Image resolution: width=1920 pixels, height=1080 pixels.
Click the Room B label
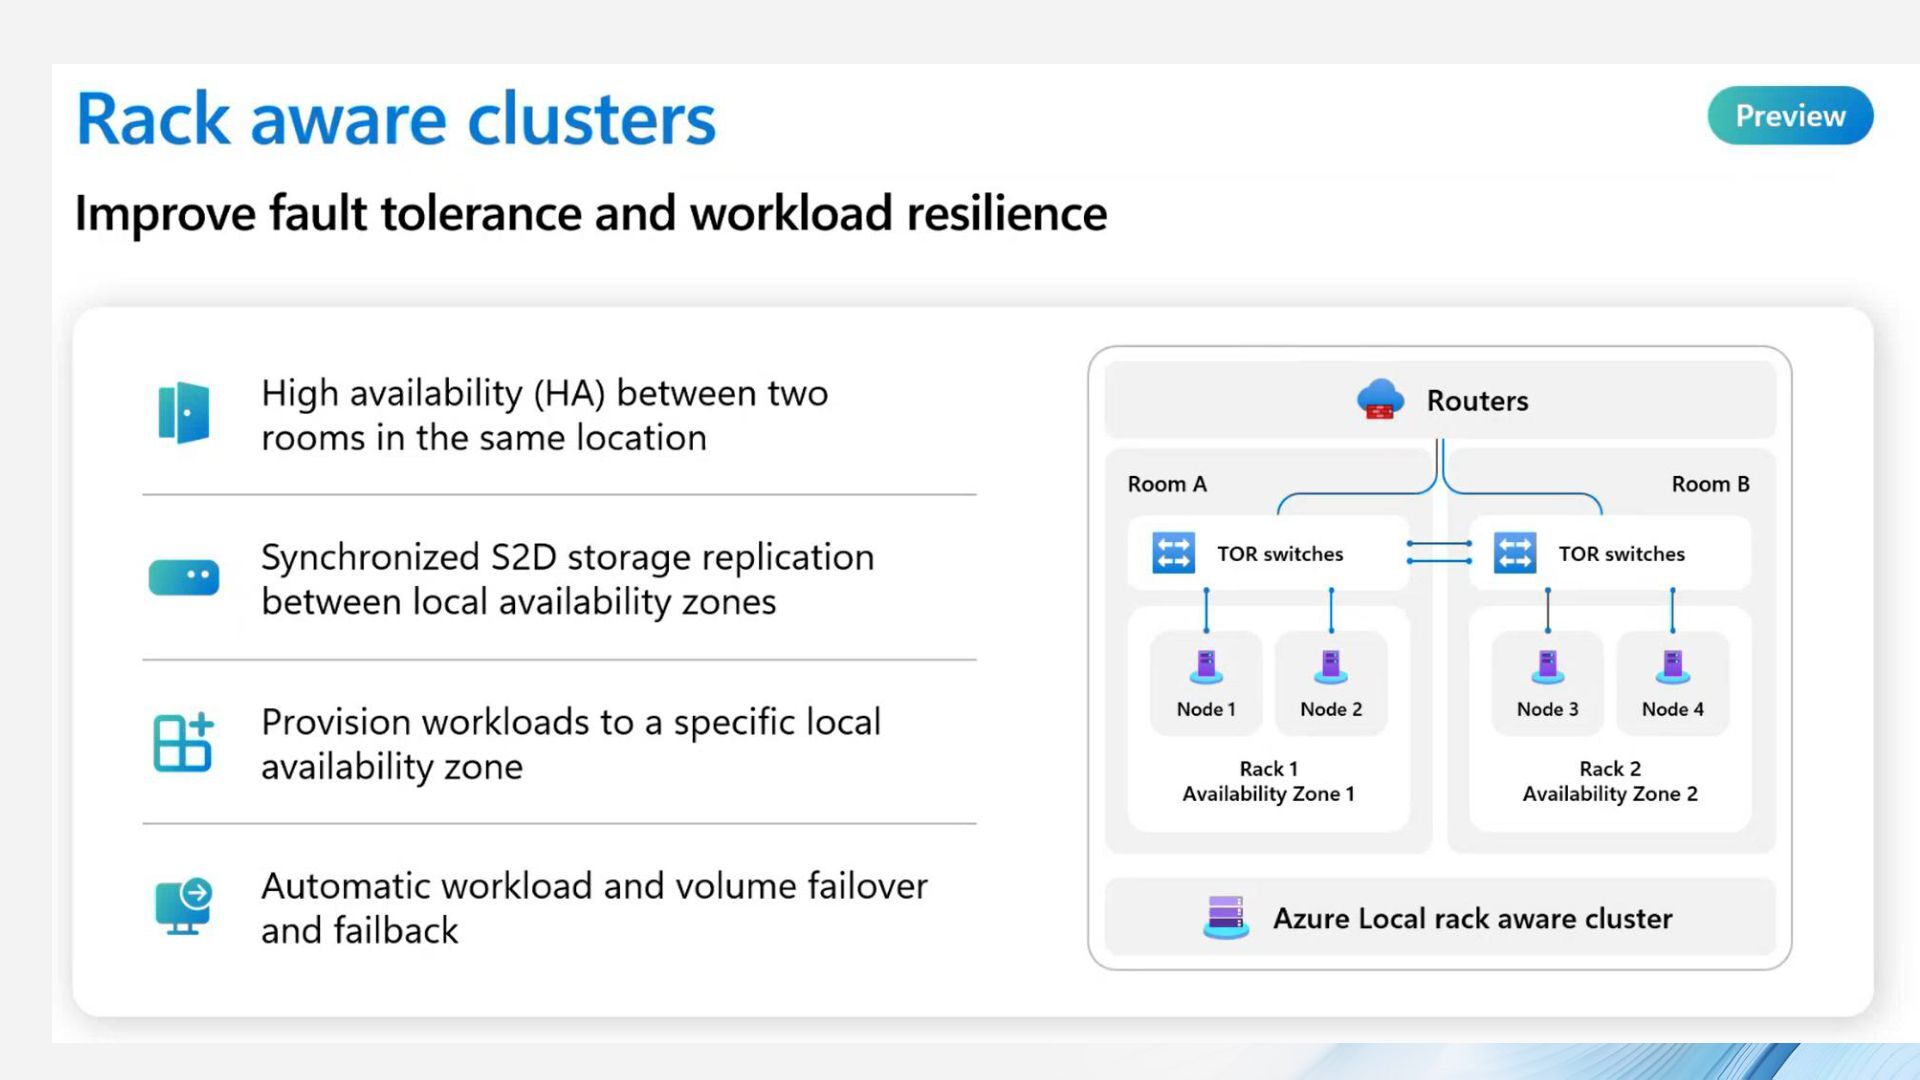tap(1710, 484)
